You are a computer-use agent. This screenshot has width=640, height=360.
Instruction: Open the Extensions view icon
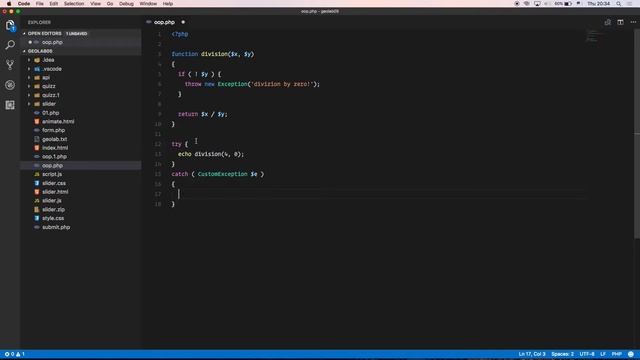click(10, 105)
